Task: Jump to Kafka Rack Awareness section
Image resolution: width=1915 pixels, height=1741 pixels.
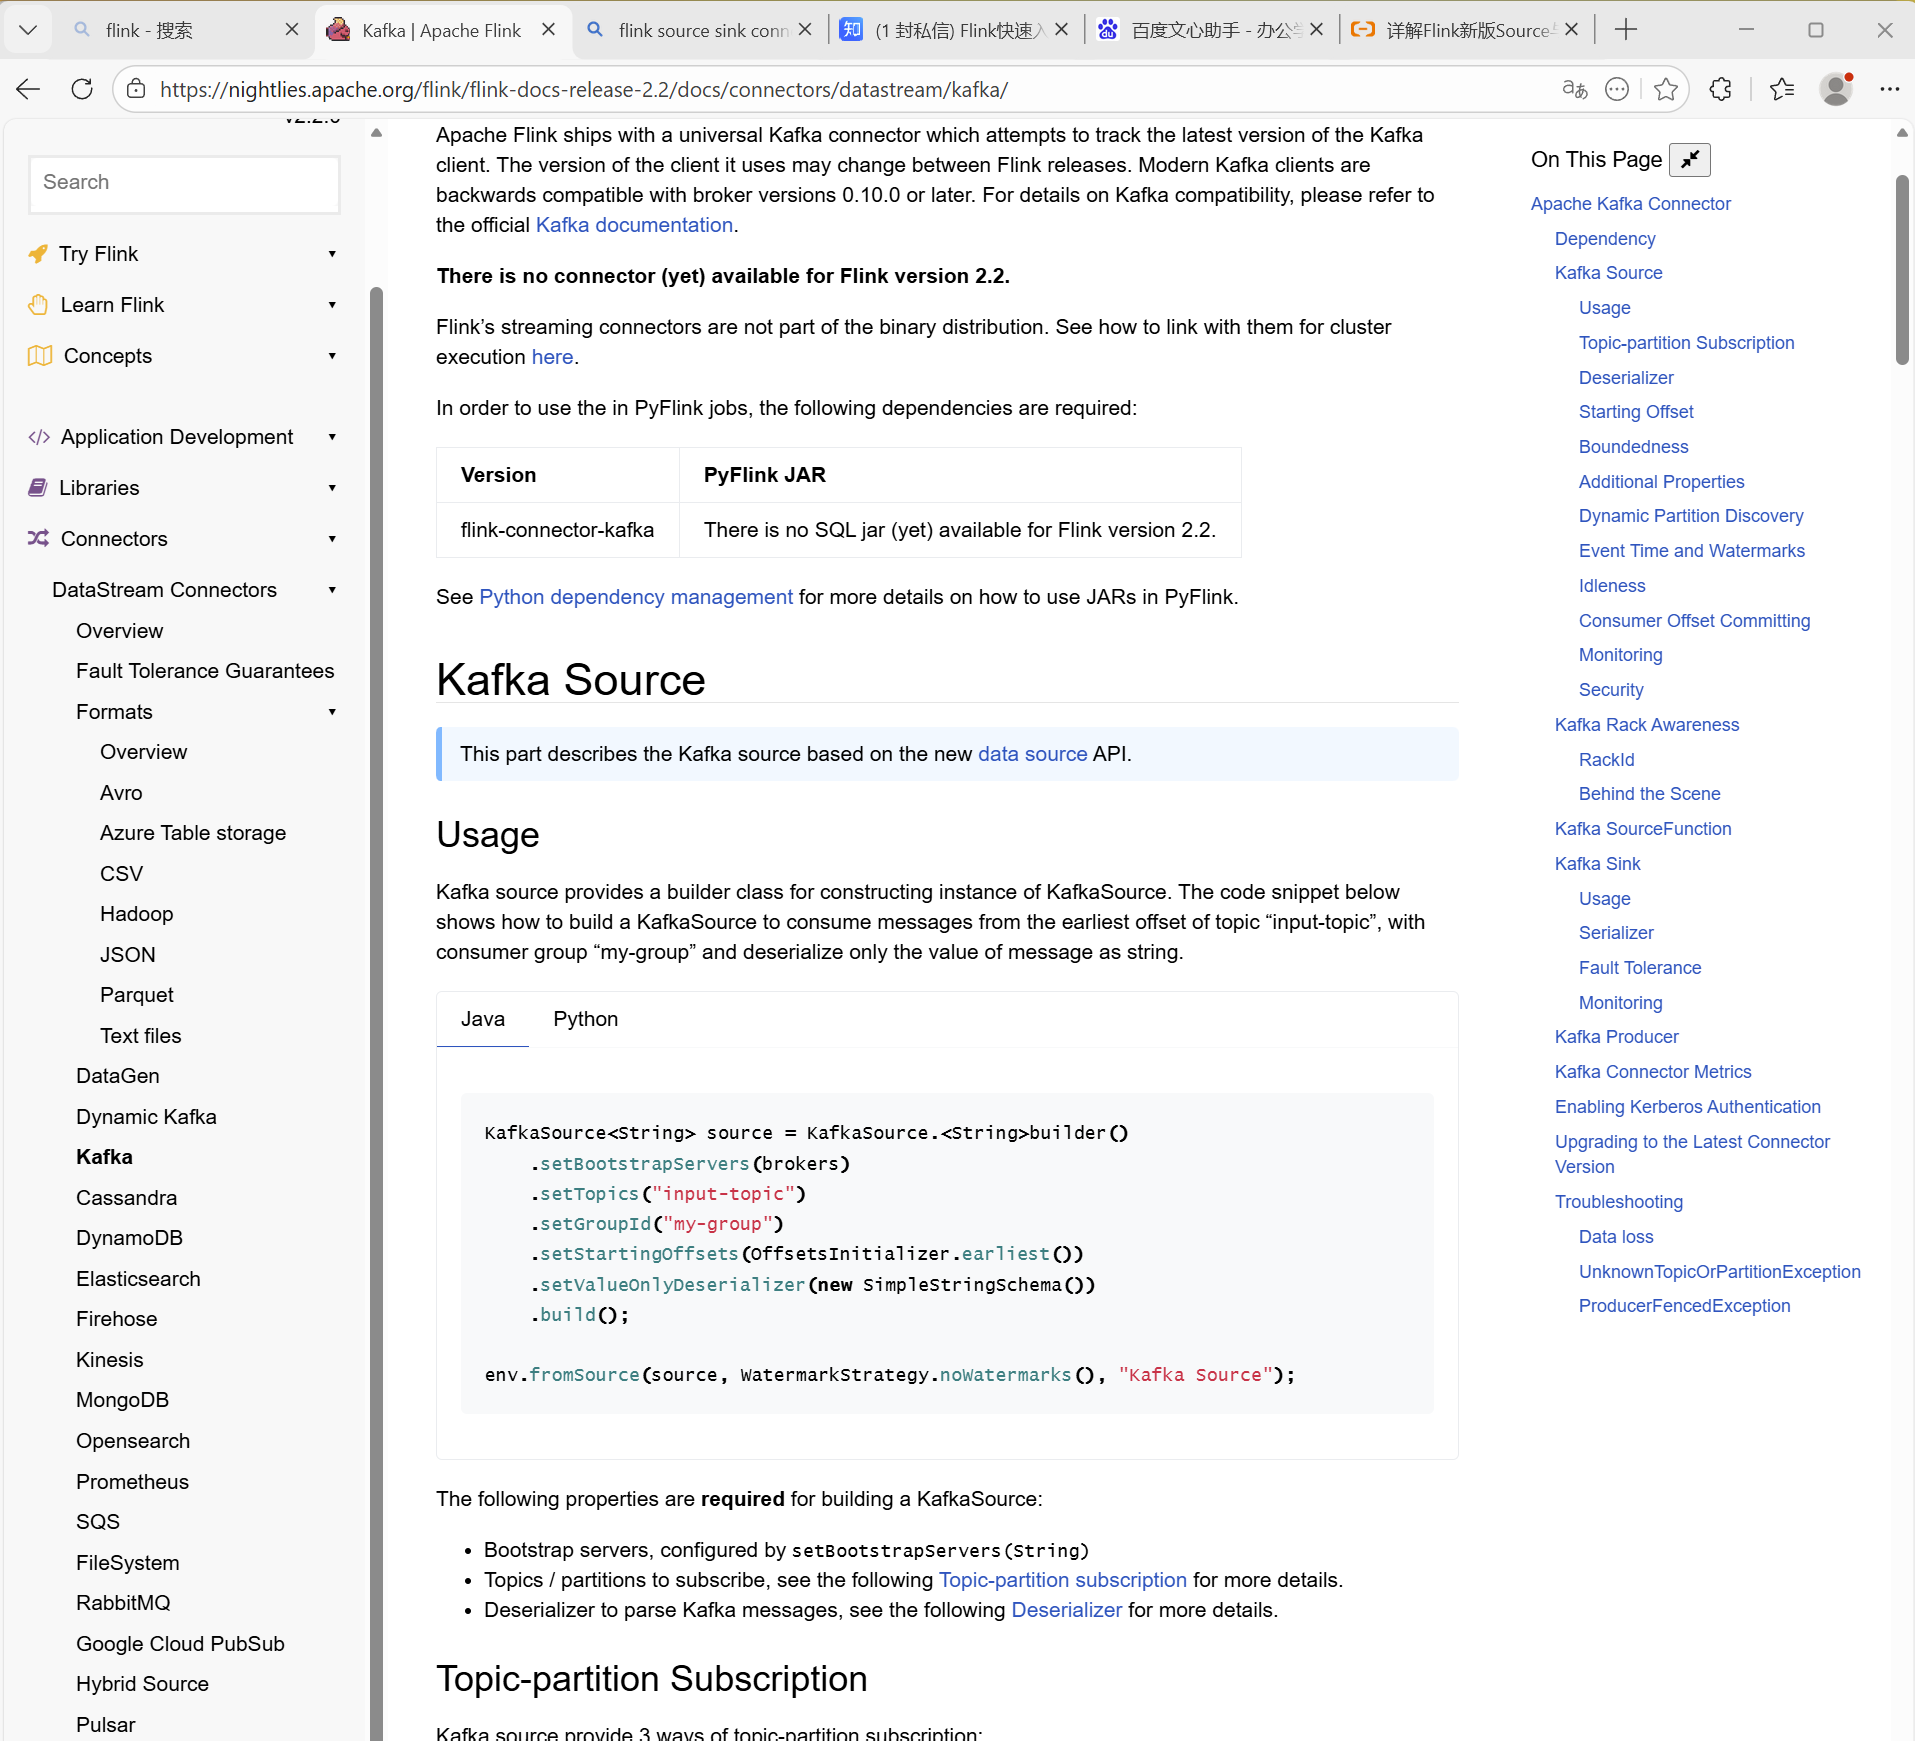Action: pyautogui.click(x=1647, y=725)
